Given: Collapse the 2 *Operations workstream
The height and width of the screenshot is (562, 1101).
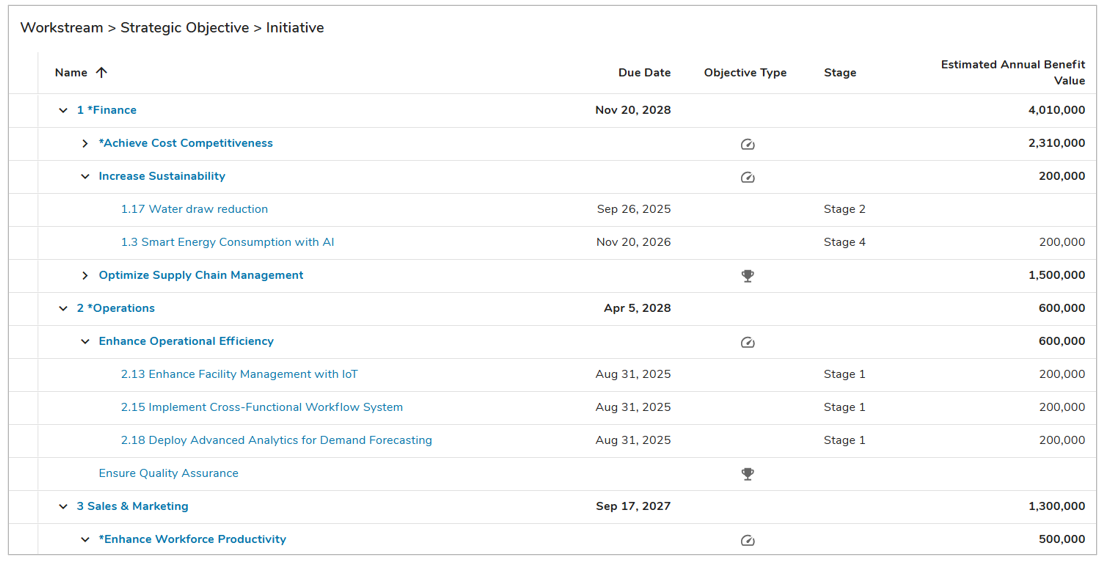Looking at the screenshot, I should [x=63, y=309].
